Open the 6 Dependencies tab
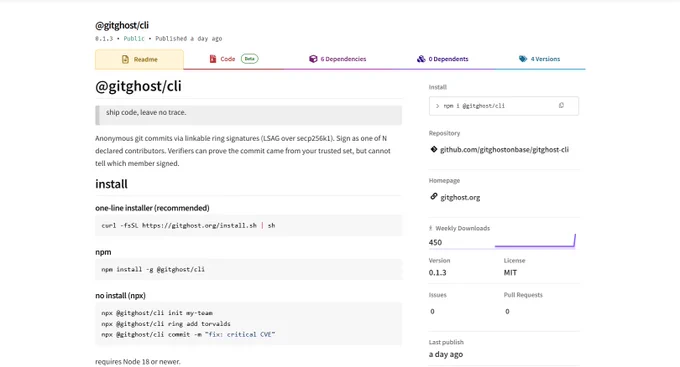680x367 pixels. [338, 59]
